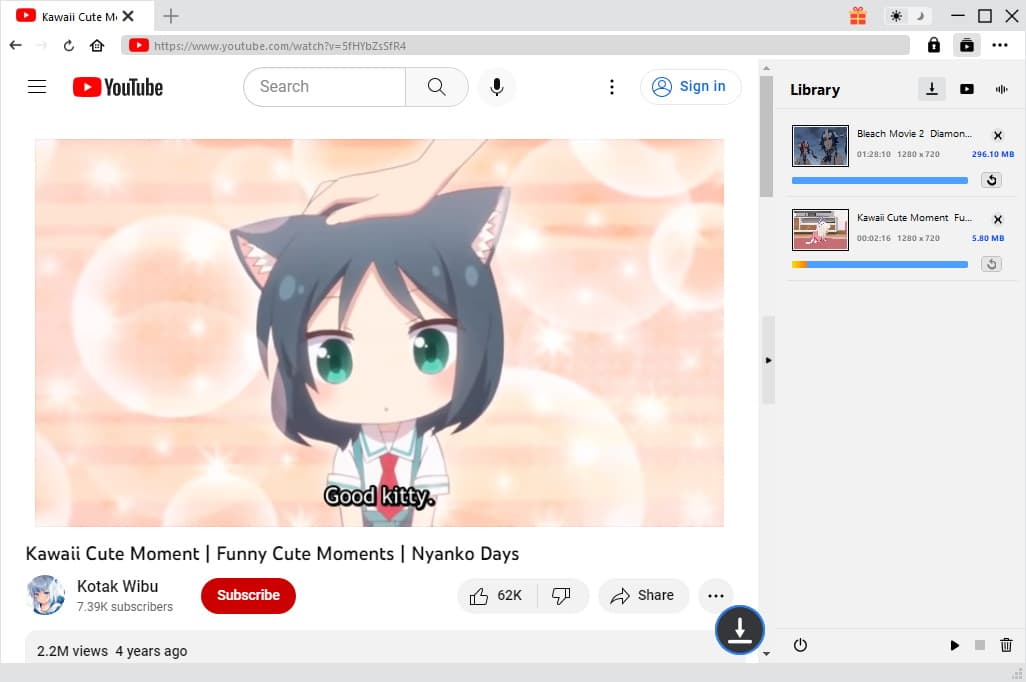Collapse the Library side panel arrow
The height and width of the screenshot is (682, 1026).
tap(768, 360)
